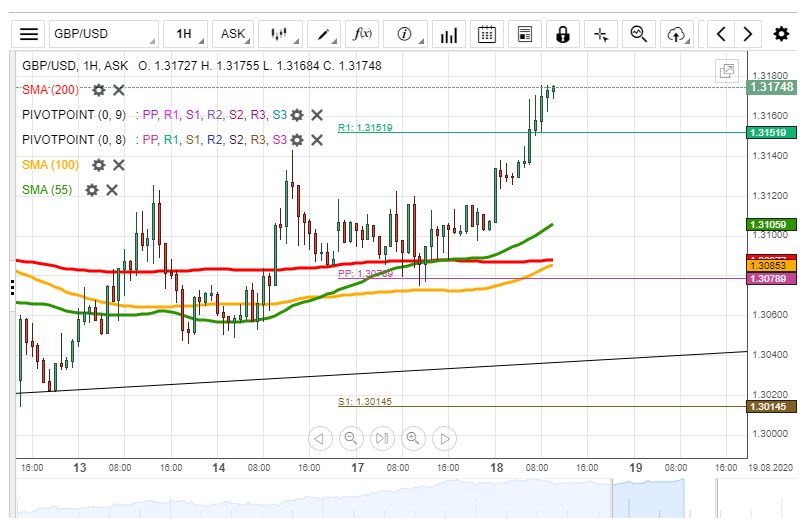Select the pencil drawing tool
Screen dimensions: 801x526
click(x=325, y=34)
